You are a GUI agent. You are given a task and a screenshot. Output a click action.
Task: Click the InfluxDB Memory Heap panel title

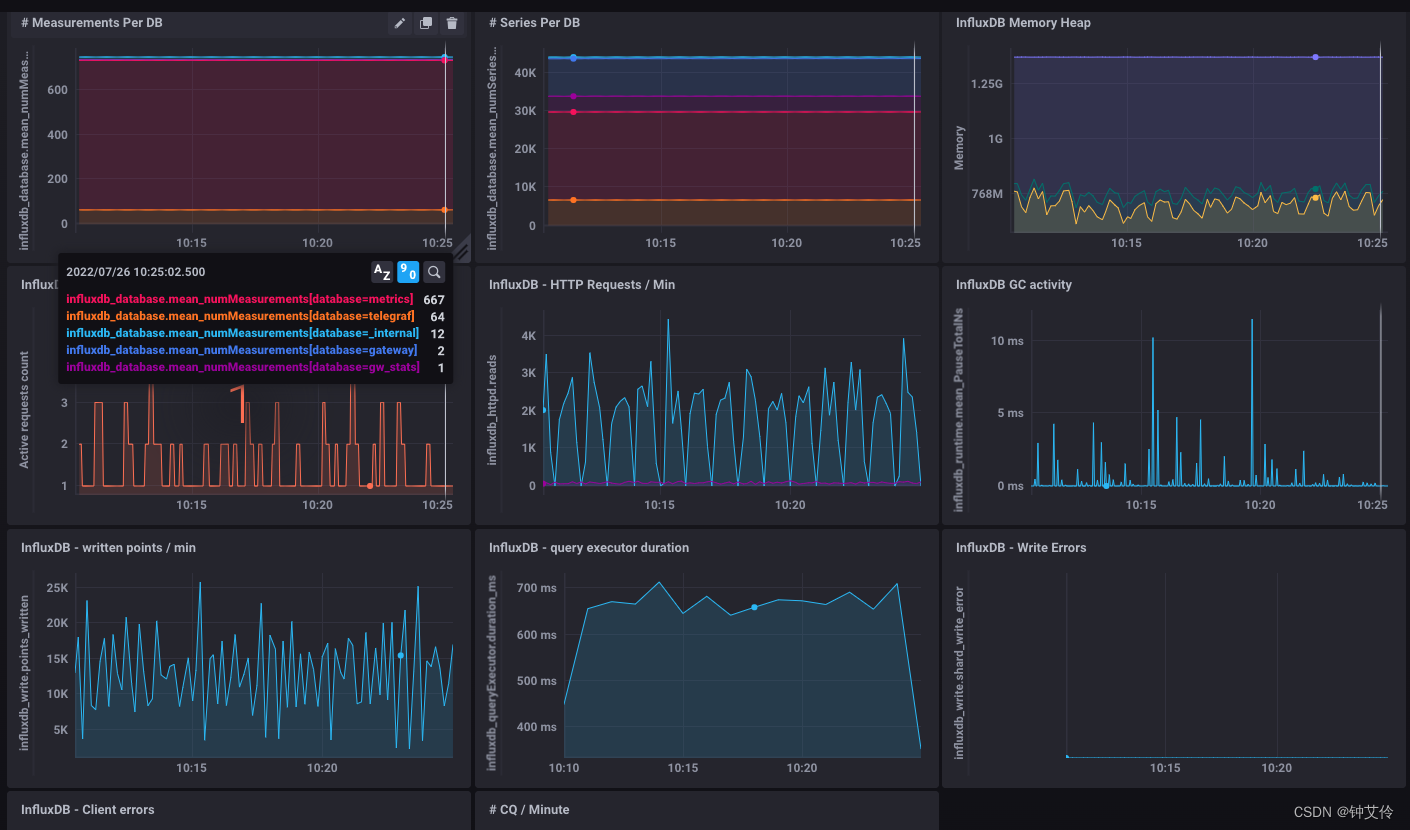pyautogui.click(x=1023, y=23)
